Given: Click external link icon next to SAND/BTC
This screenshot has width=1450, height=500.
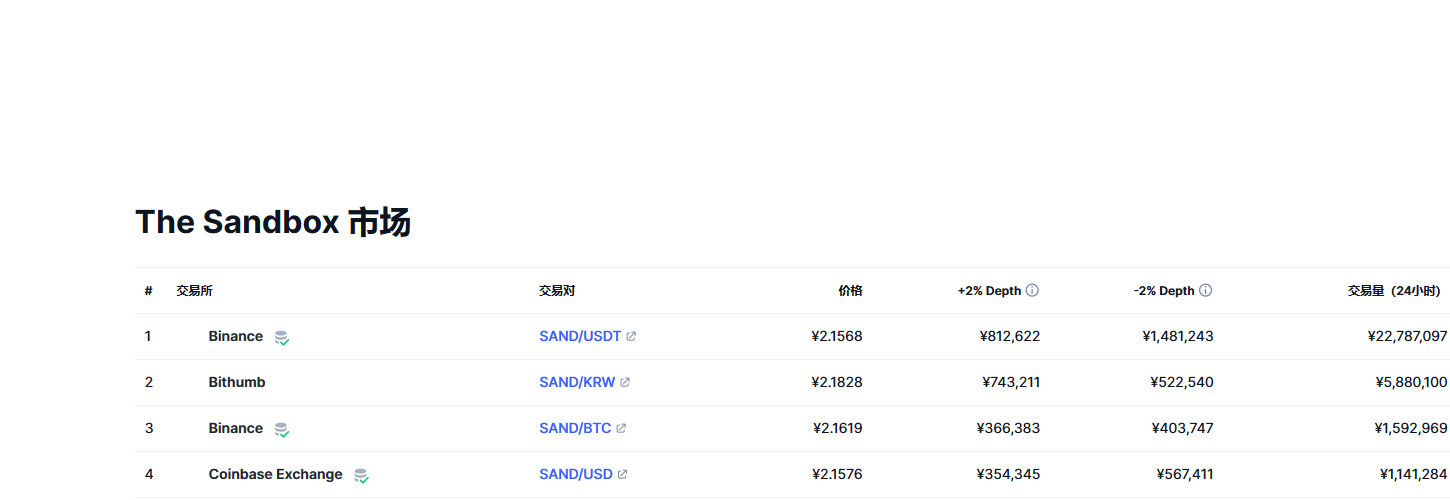Looking at the screenshot, I should [x=621, y=429].
